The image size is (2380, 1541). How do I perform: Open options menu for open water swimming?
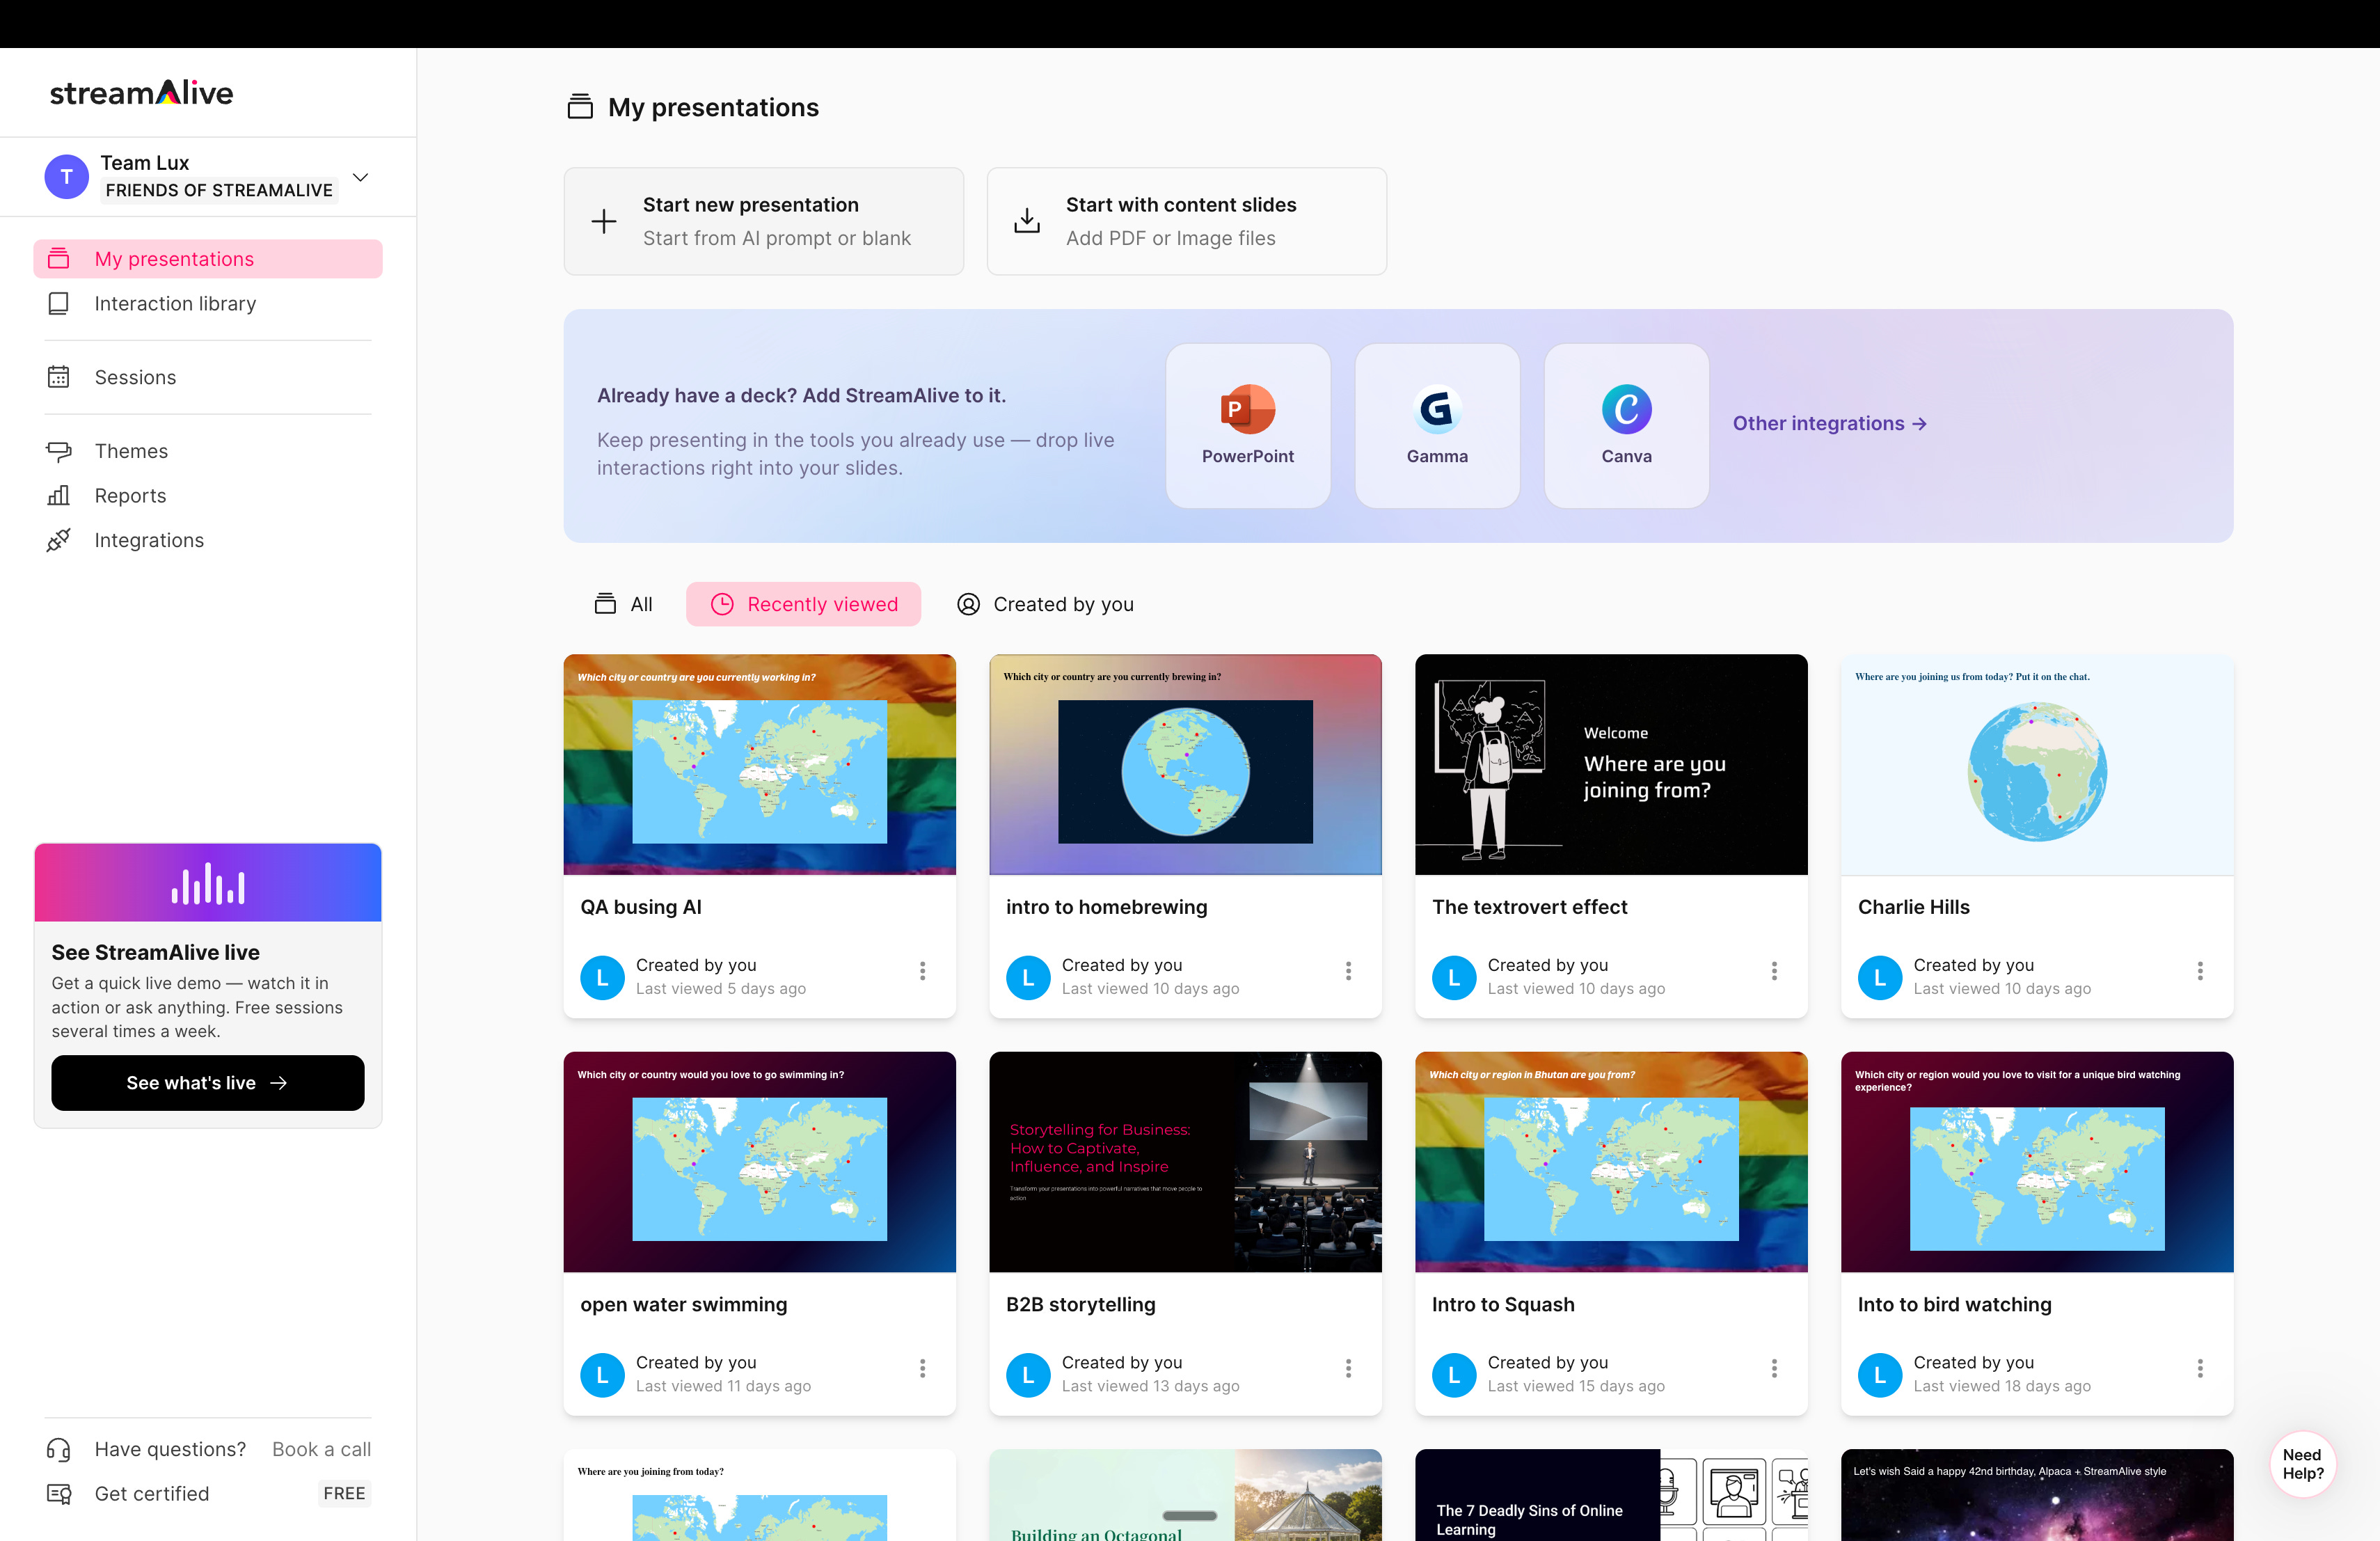click(x=922, y=1368)
